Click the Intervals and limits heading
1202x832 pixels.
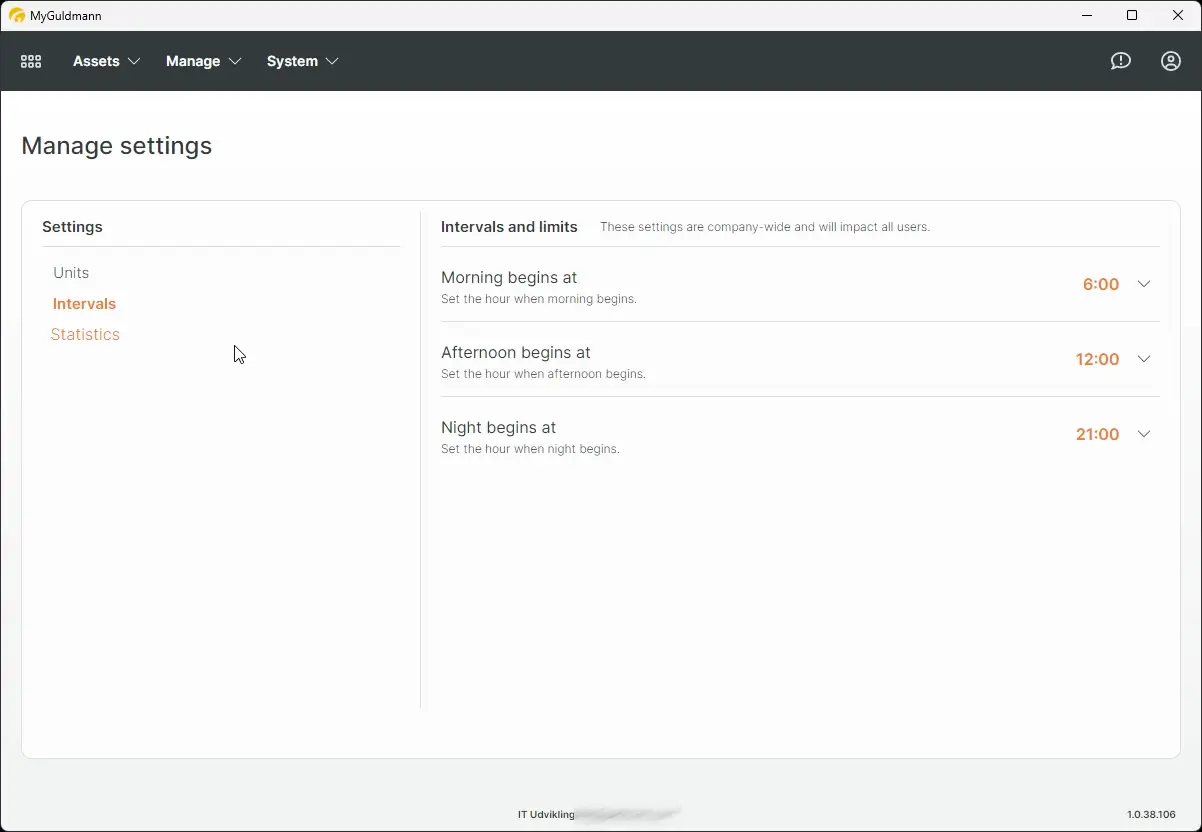click(x=509, y=227)
